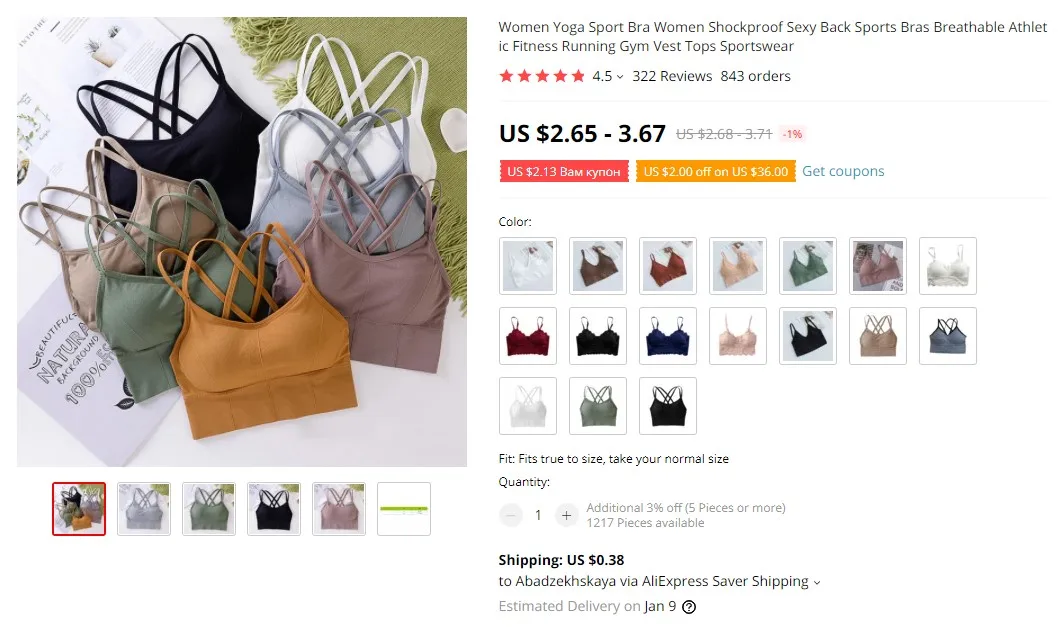This screenshot has width=1060, height=627.
Task: Click the delivery info question mark icon
Action: click(689, 607)
